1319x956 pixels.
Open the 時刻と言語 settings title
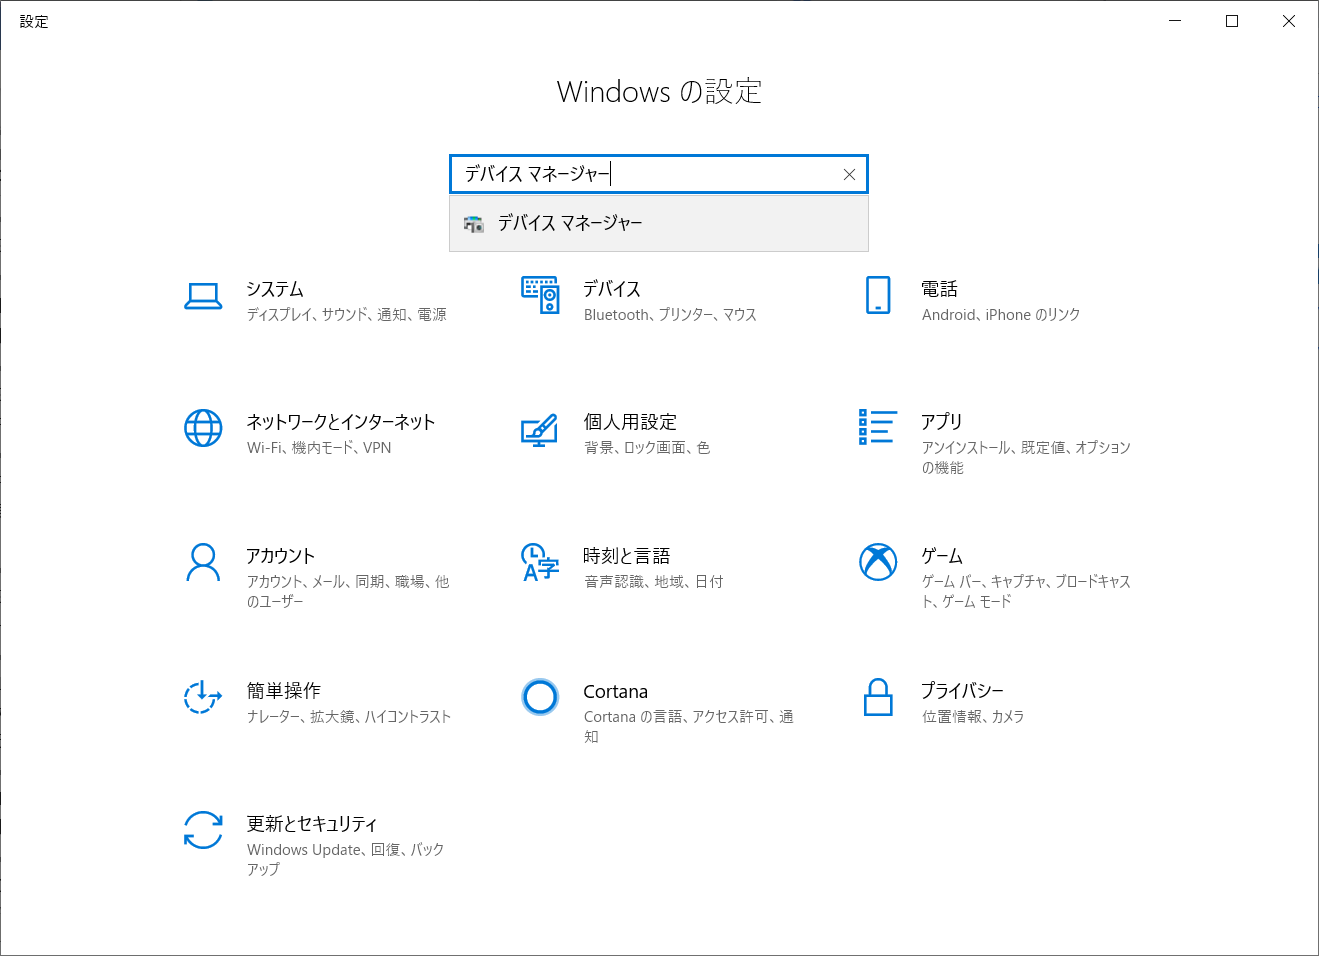pyautogui.click(x=627, y=556)
